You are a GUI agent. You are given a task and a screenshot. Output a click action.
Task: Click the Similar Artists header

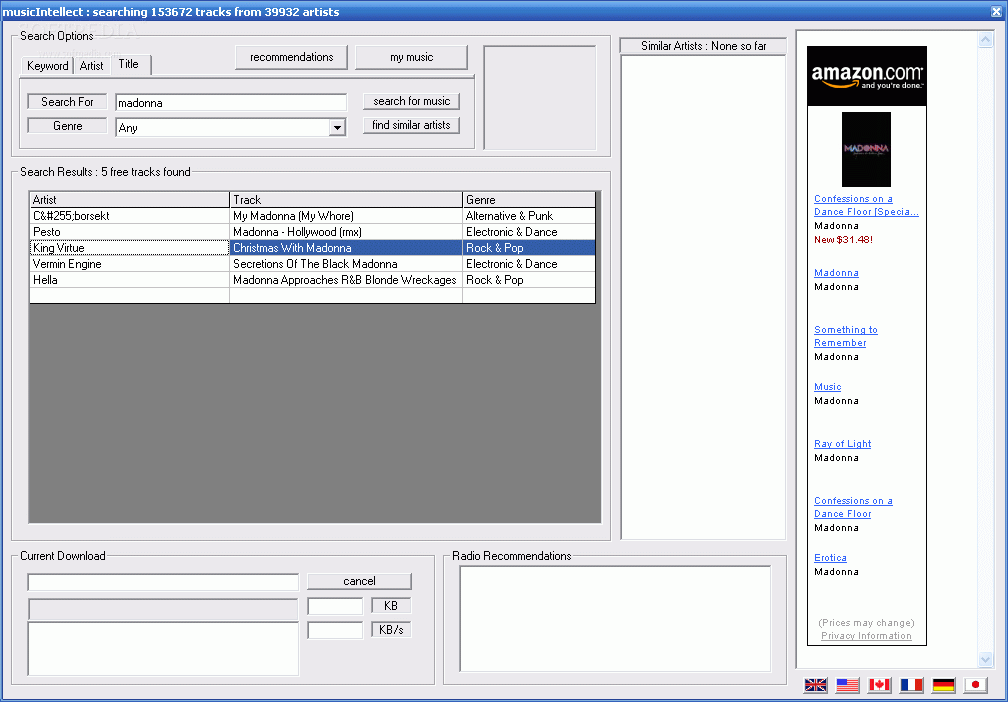(x=703, y=46)
